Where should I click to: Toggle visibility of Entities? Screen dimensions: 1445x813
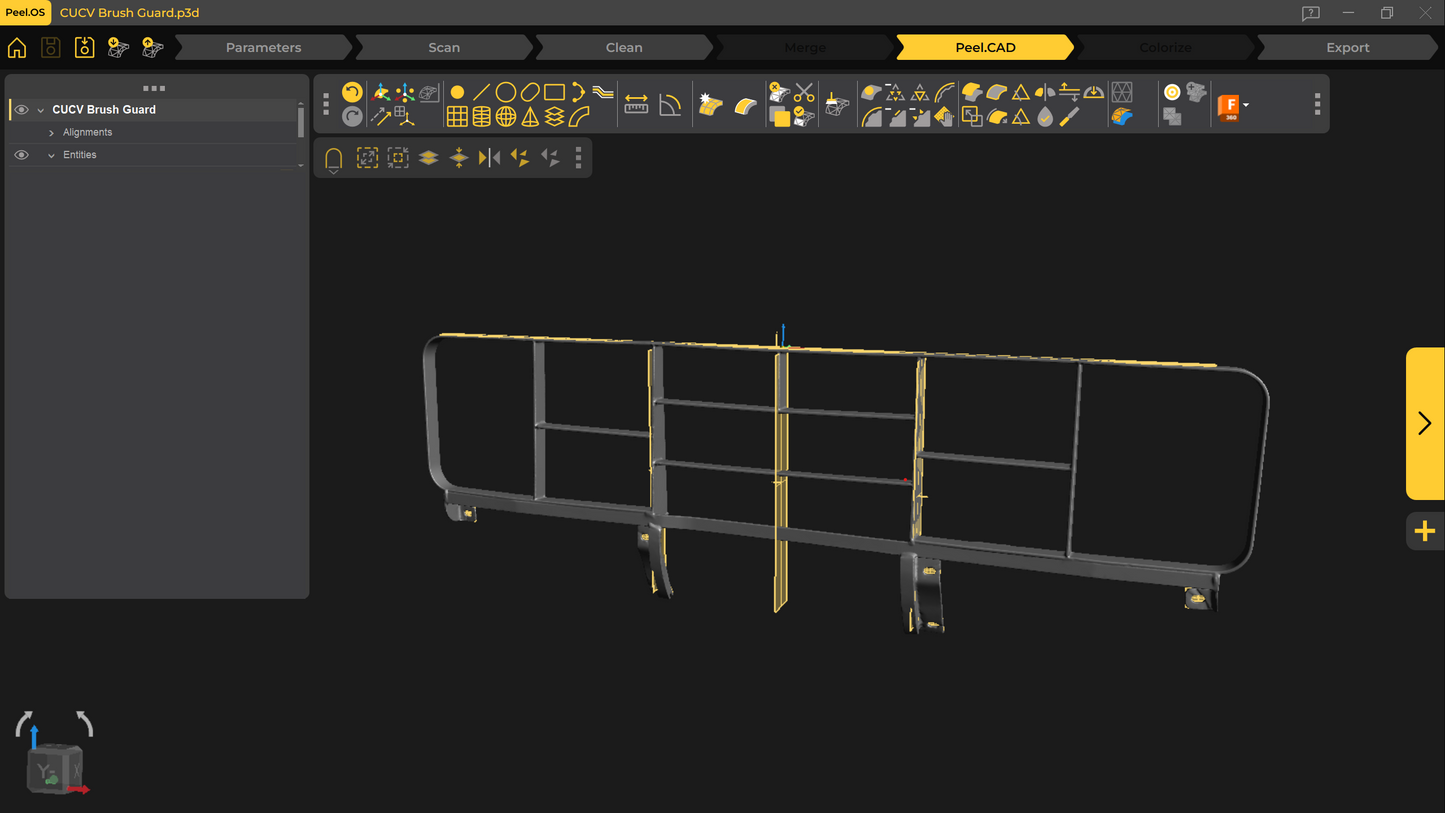(x=21, y=155)
